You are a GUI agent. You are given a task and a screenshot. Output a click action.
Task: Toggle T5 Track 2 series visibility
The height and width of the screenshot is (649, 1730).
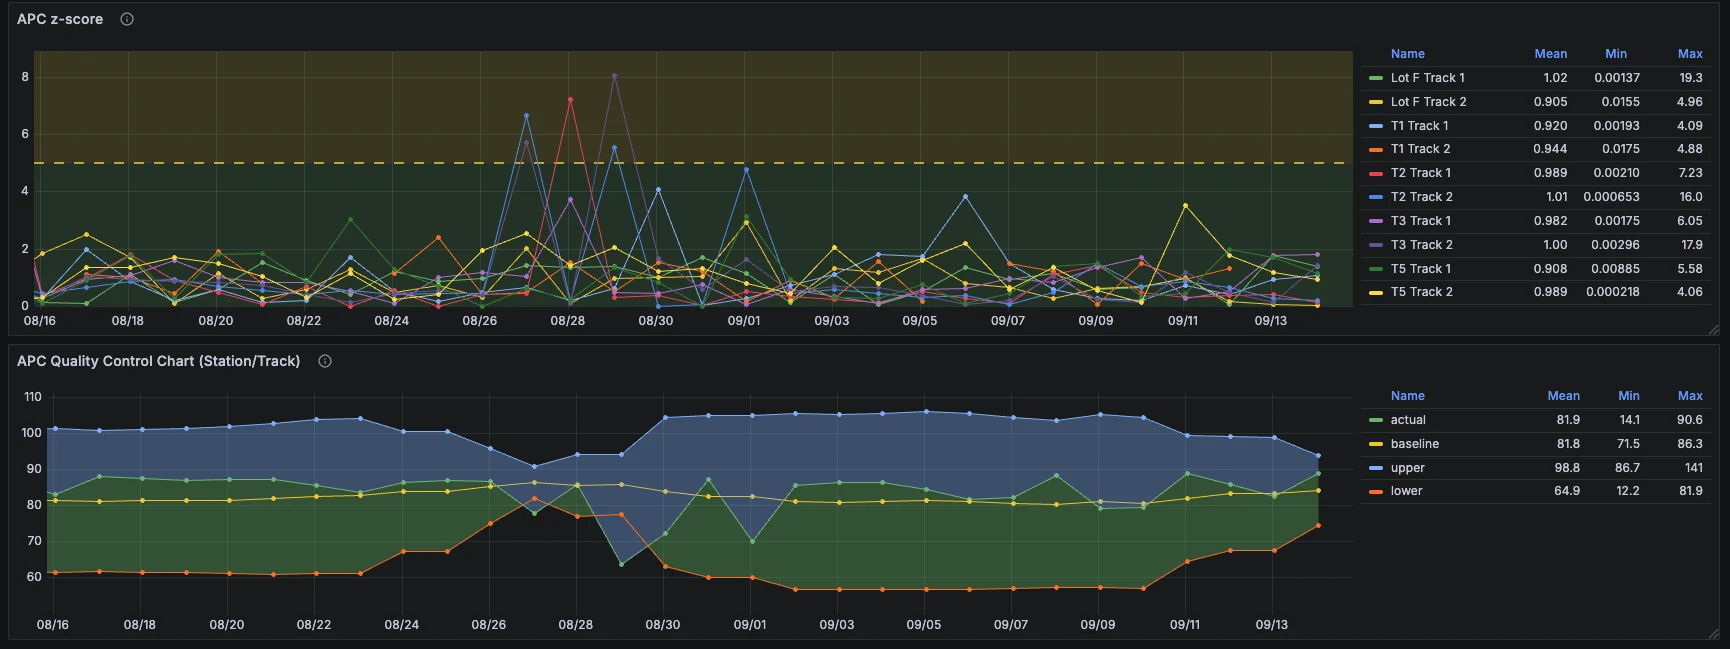[x=1421, y=292]
